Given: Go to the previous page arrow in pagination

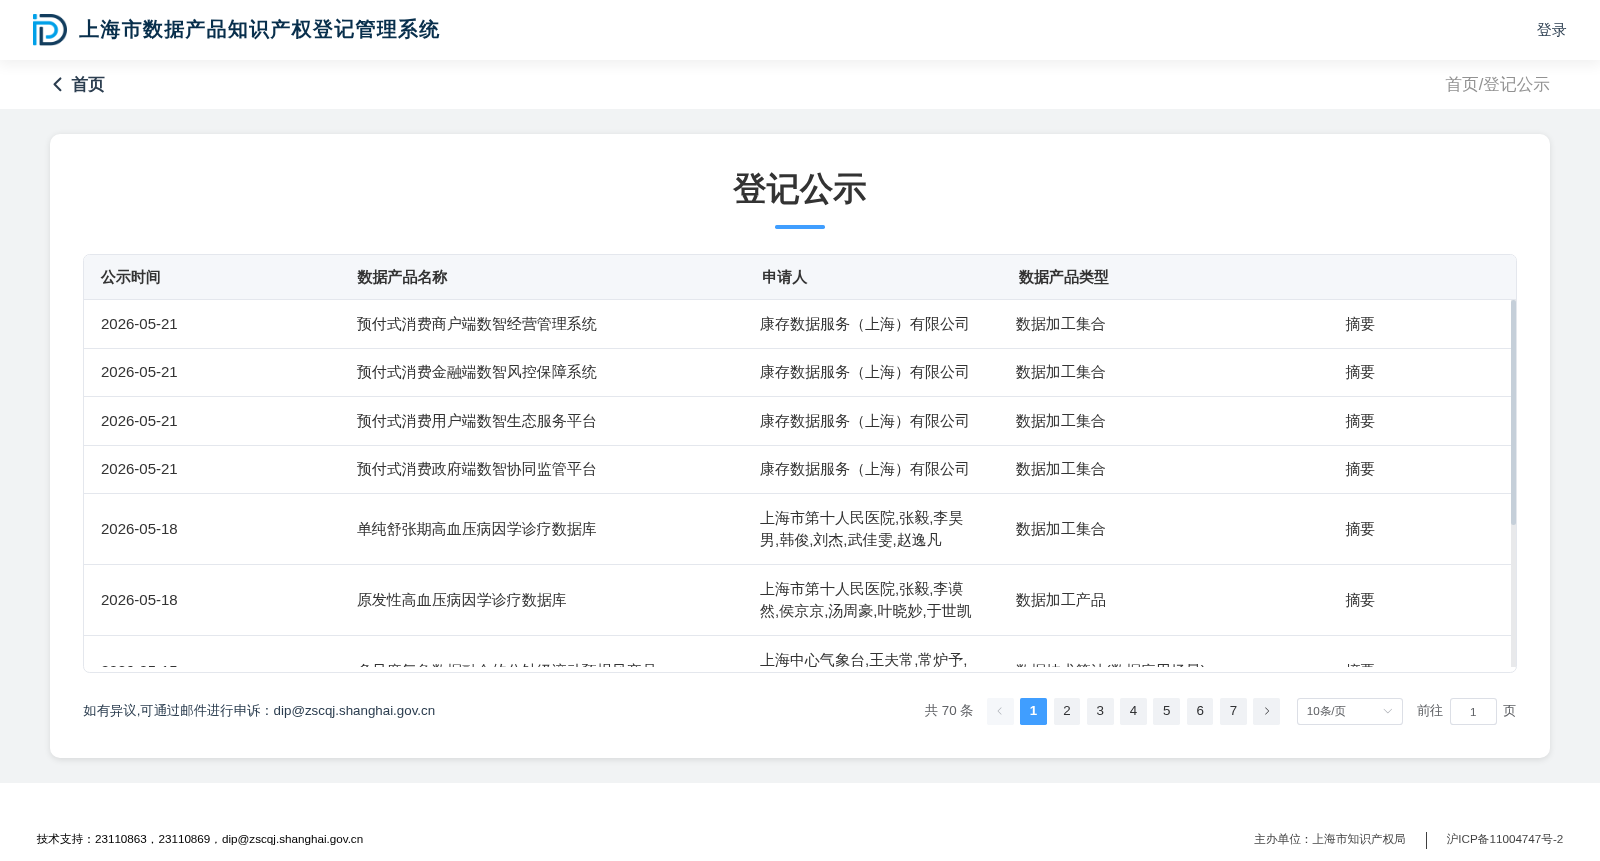Looking at the screenshot, I should (1000, 711).
